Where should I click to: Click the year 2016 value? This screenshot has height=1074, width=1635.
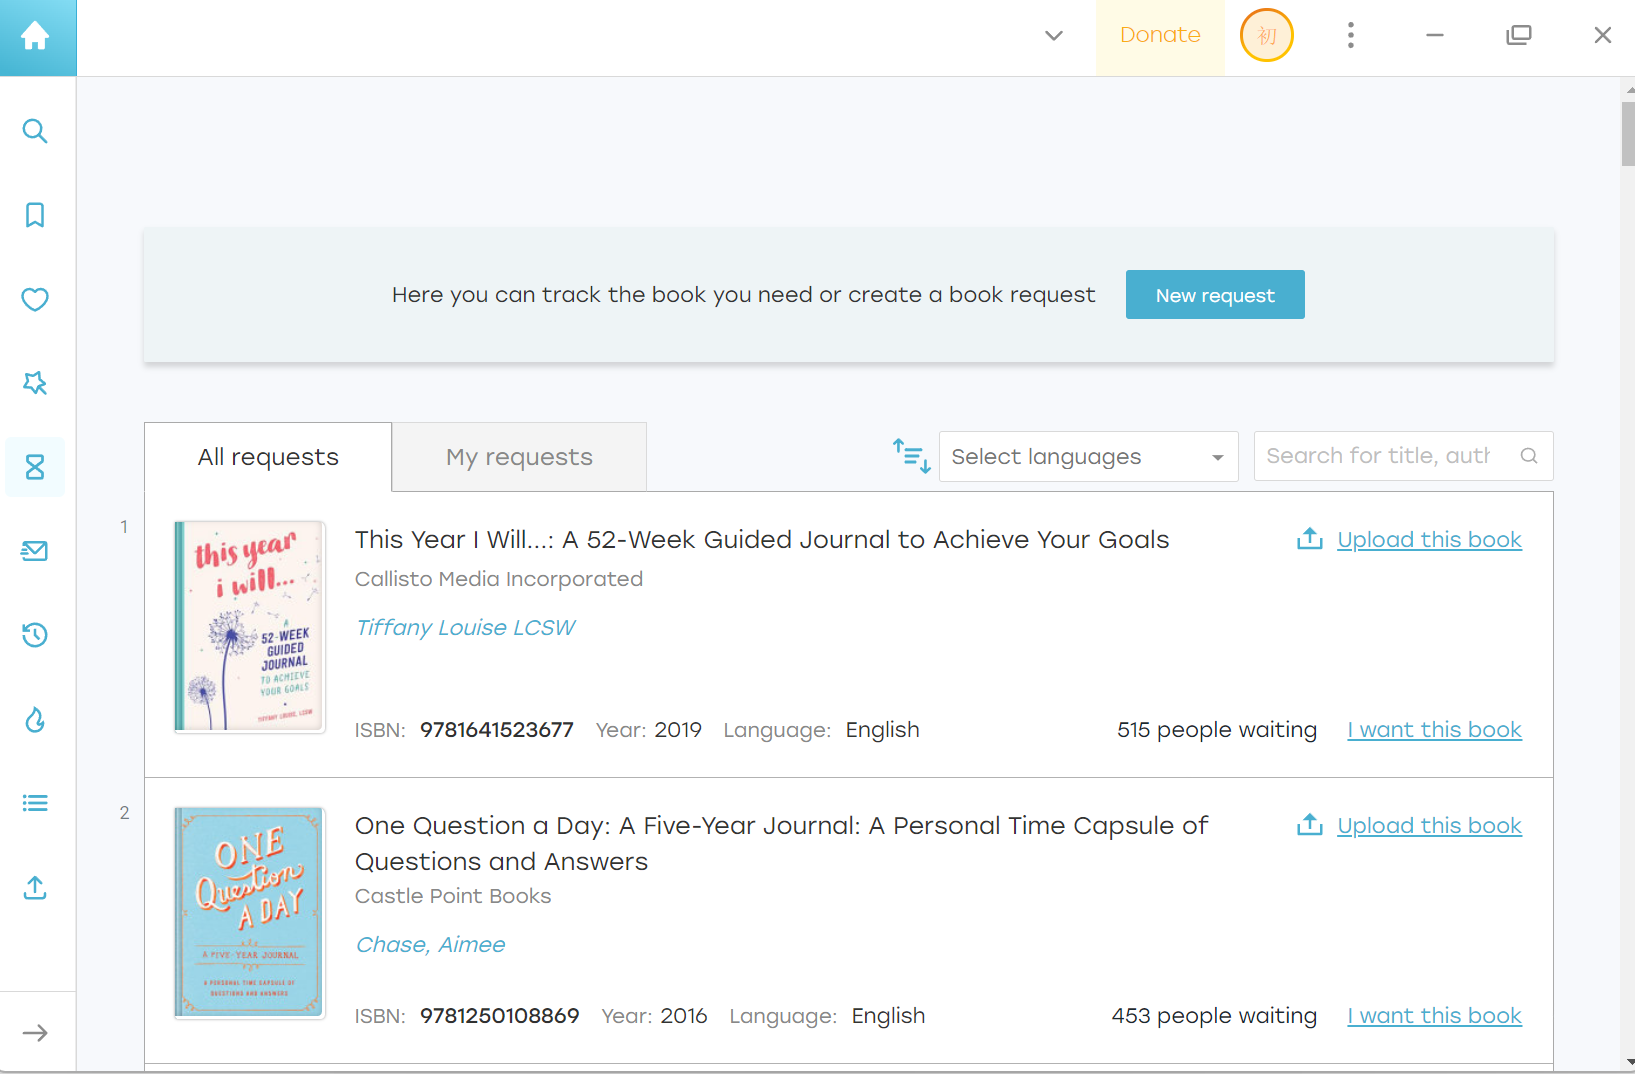[x=684, y=1016]
